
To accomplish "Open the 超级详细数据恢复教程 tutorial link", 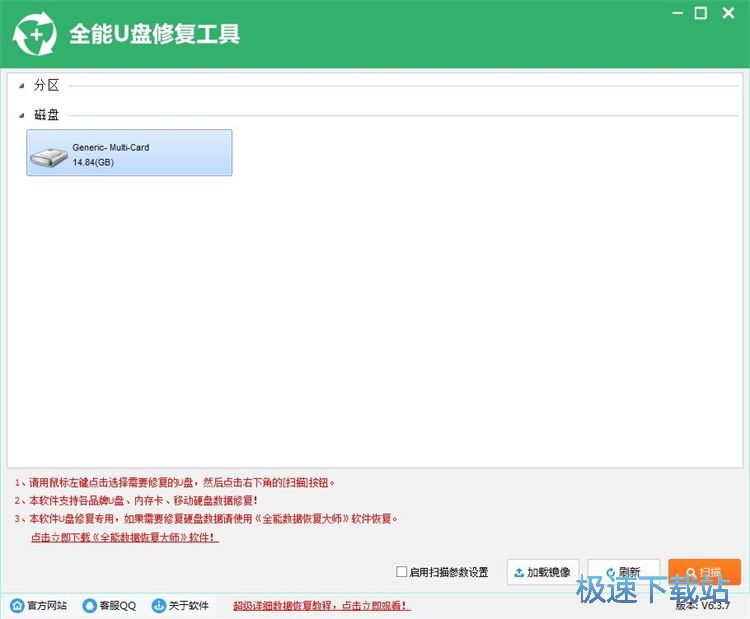I will pyautogui.click(x=322, y=606).
